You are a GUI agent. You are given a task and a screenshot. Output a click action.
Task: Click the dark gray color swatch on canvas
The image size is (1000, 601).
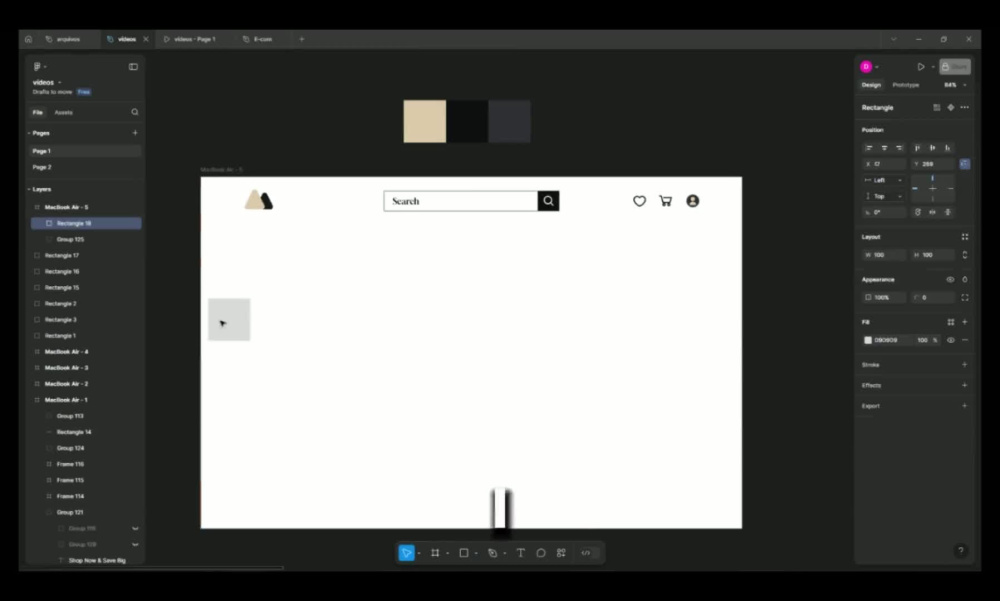(510, 121)
